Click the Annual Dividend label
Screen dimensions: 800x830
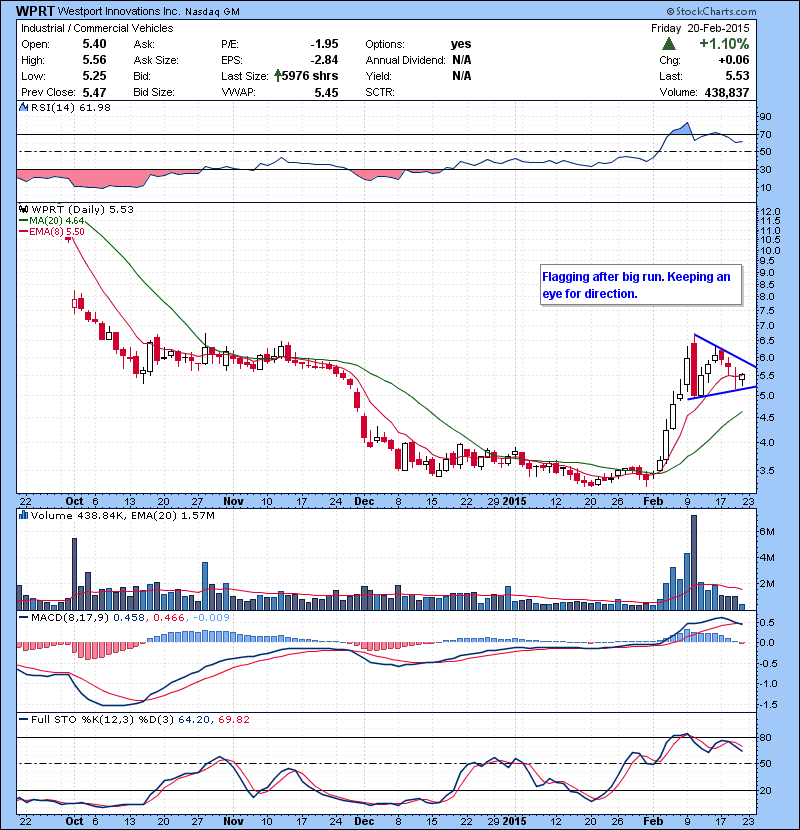405,60
